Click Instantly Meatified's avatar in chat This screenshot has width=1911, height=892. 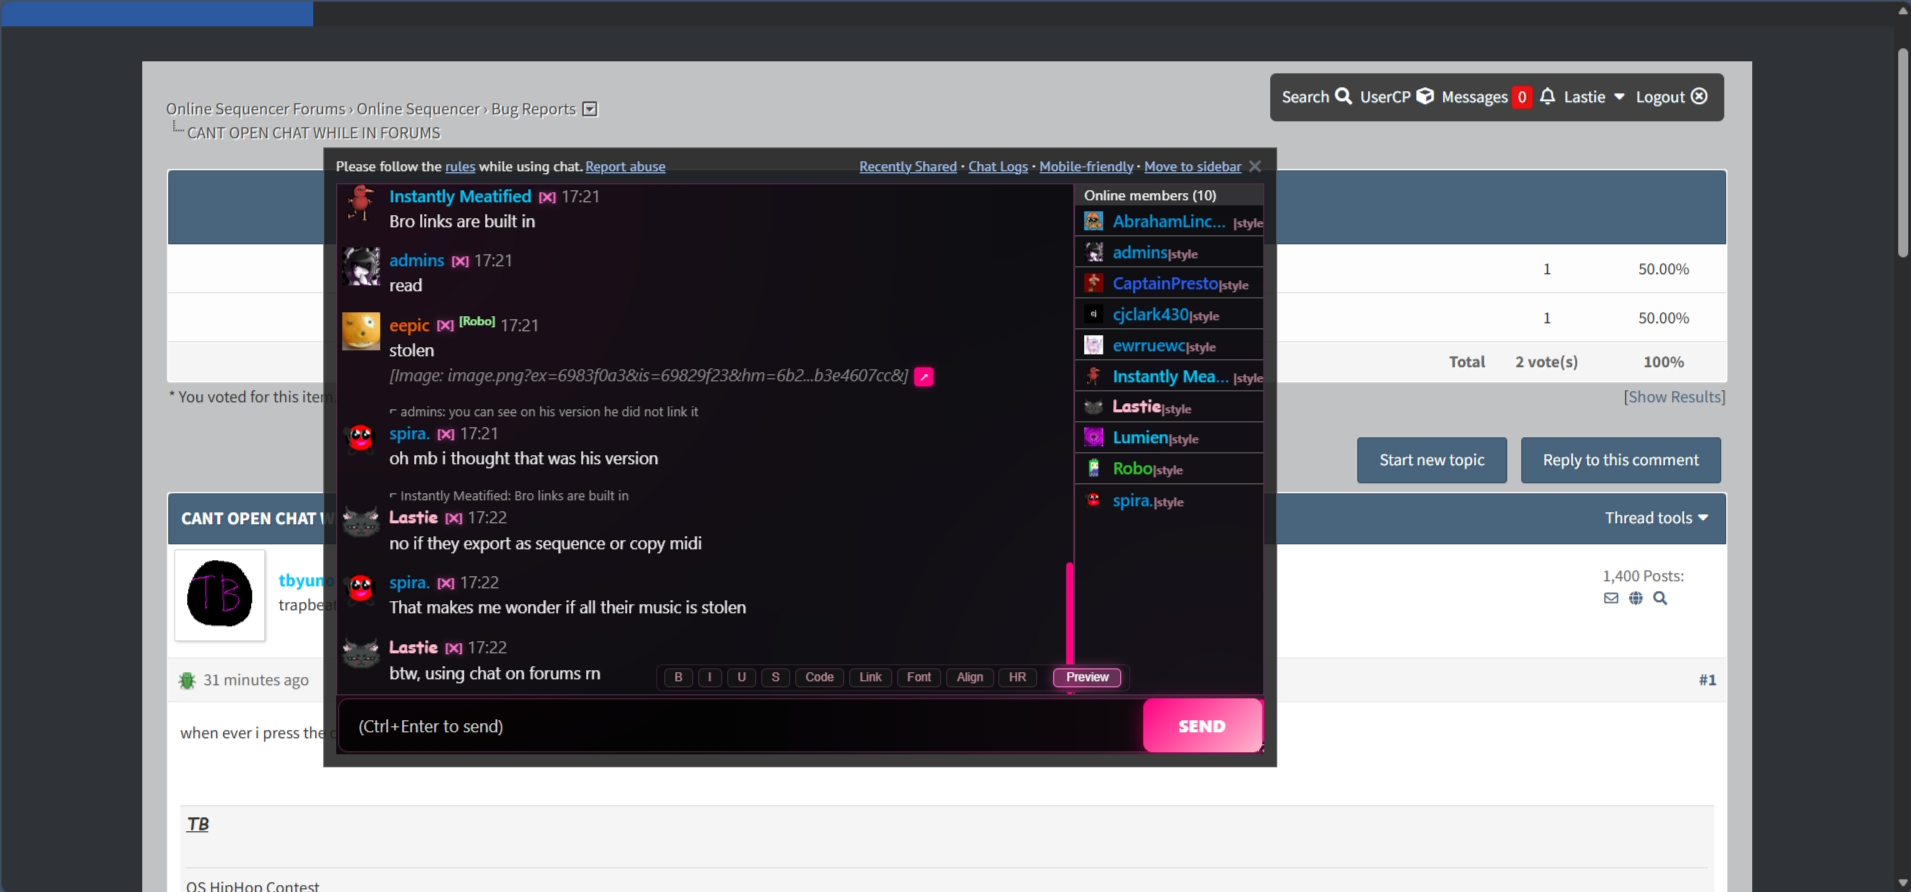pyautogui.click(x=361, y=204)
